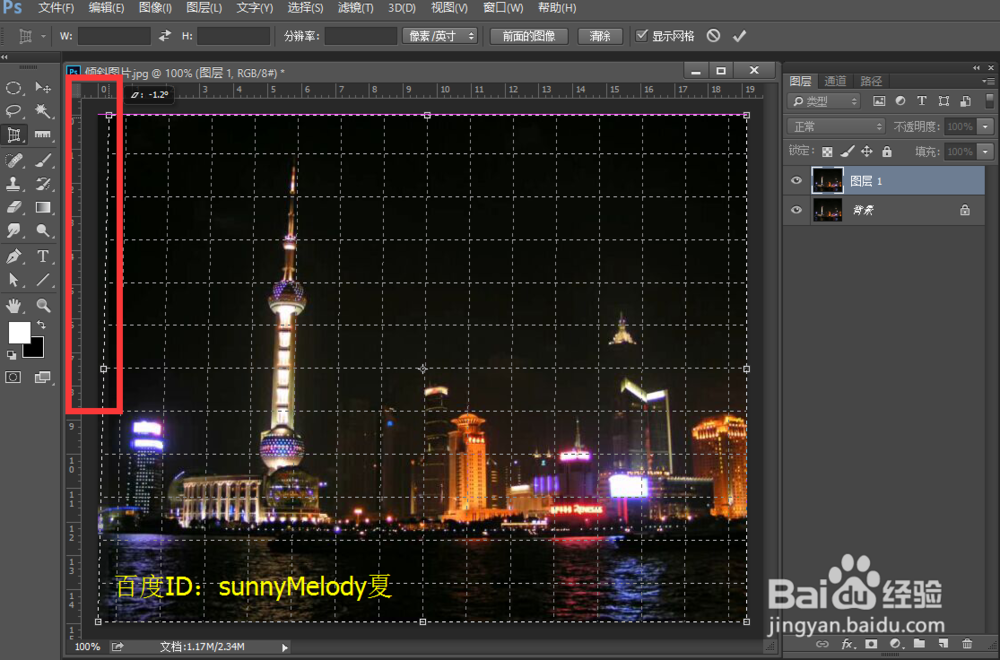Screen dimensions: 1000x660
Task: Select the Horizontal Type tool
Action: pos(43,256)
